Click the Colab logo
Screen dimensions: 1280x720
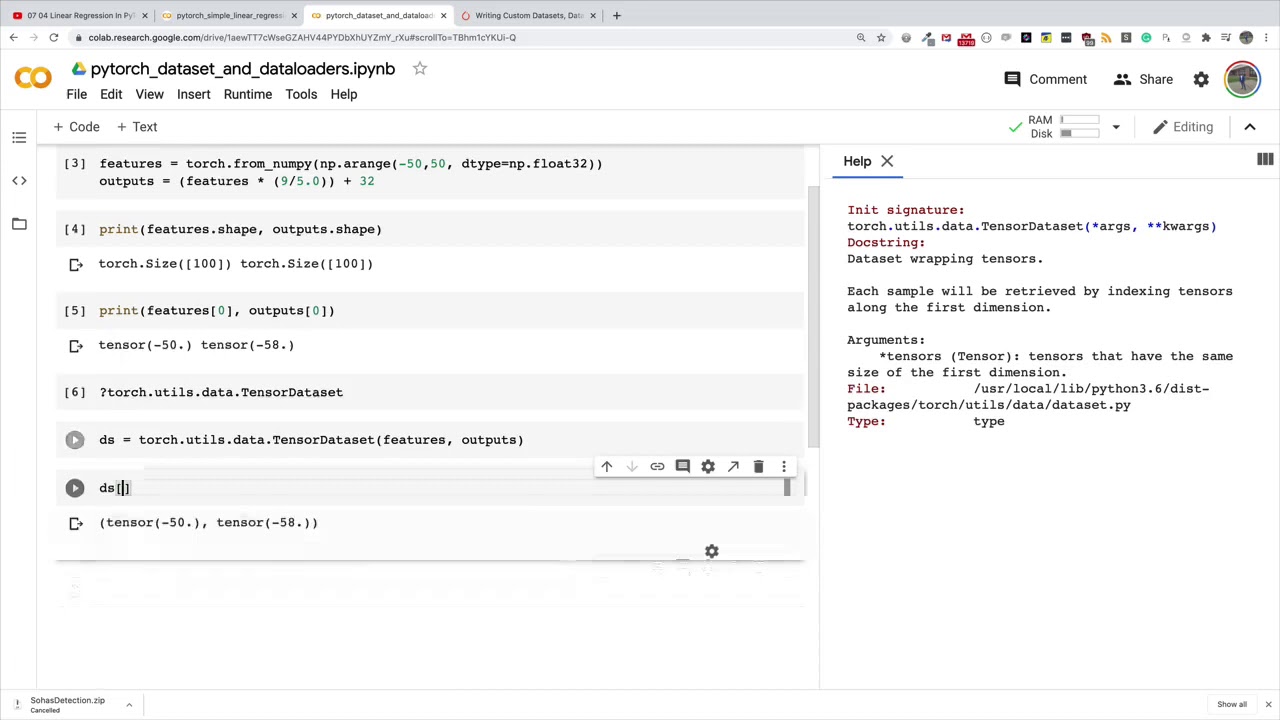pyautogui.click(x=33, y=79)
